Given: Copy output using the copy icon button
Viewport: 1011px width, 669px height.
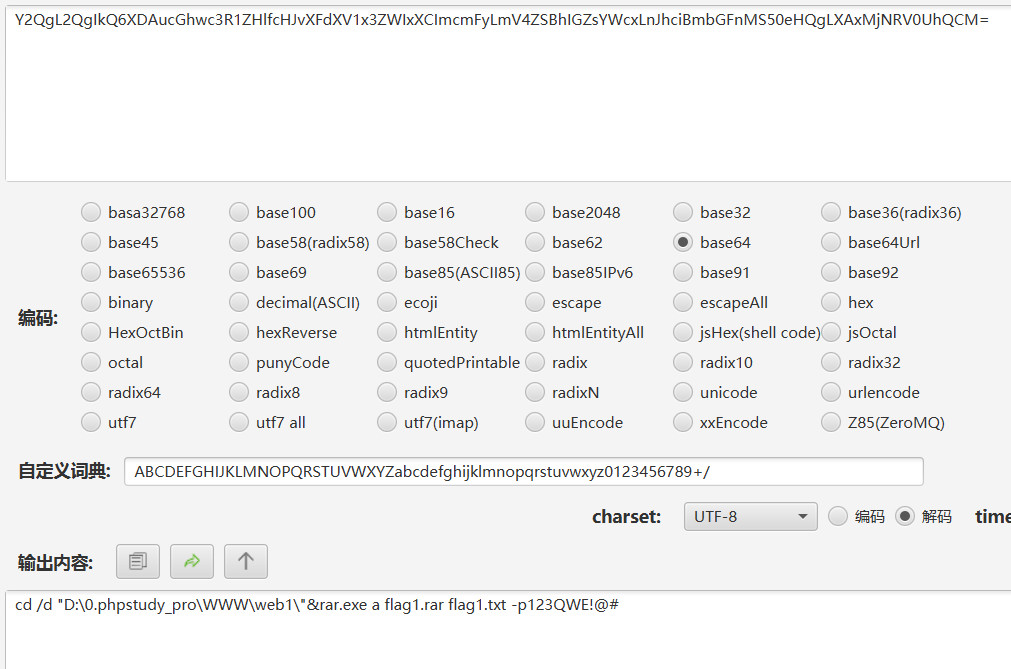Looking at the screenshot, I should tap(138, 561).
